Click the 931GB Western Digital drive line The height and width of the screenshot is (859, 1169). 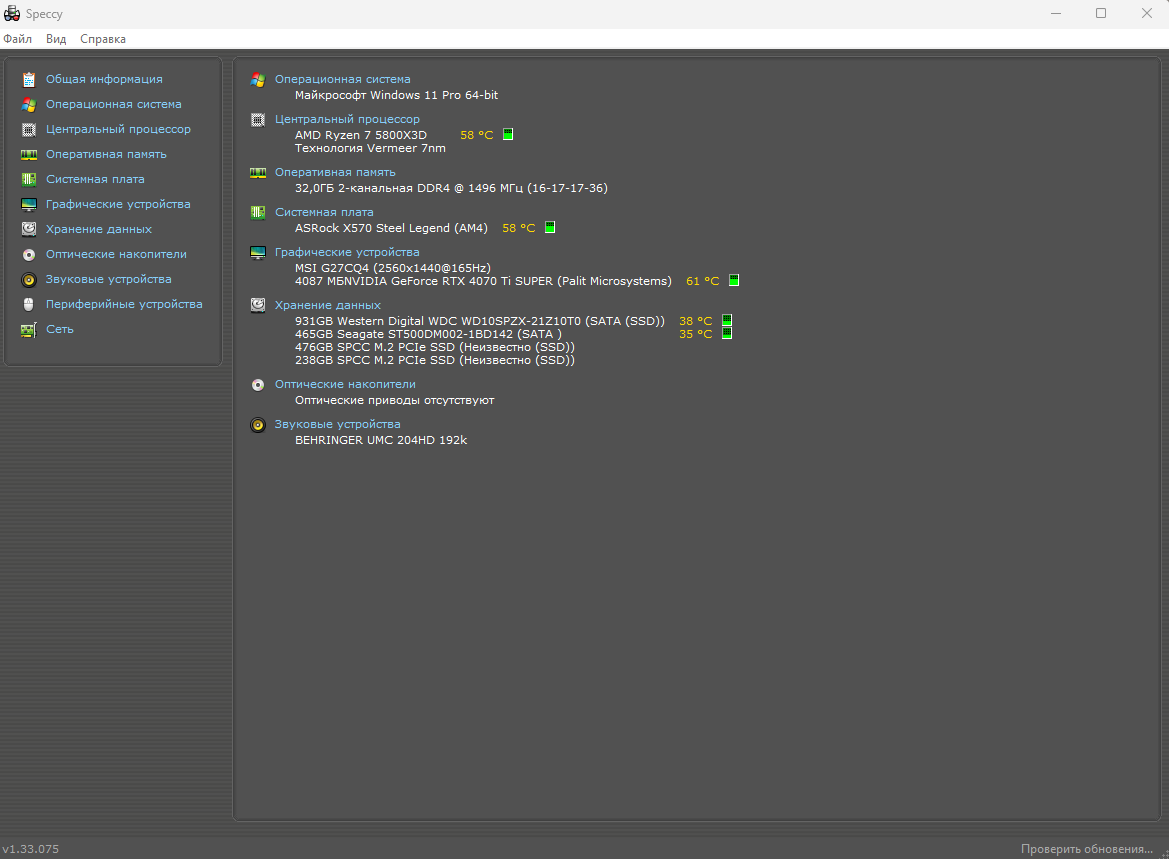479,321
